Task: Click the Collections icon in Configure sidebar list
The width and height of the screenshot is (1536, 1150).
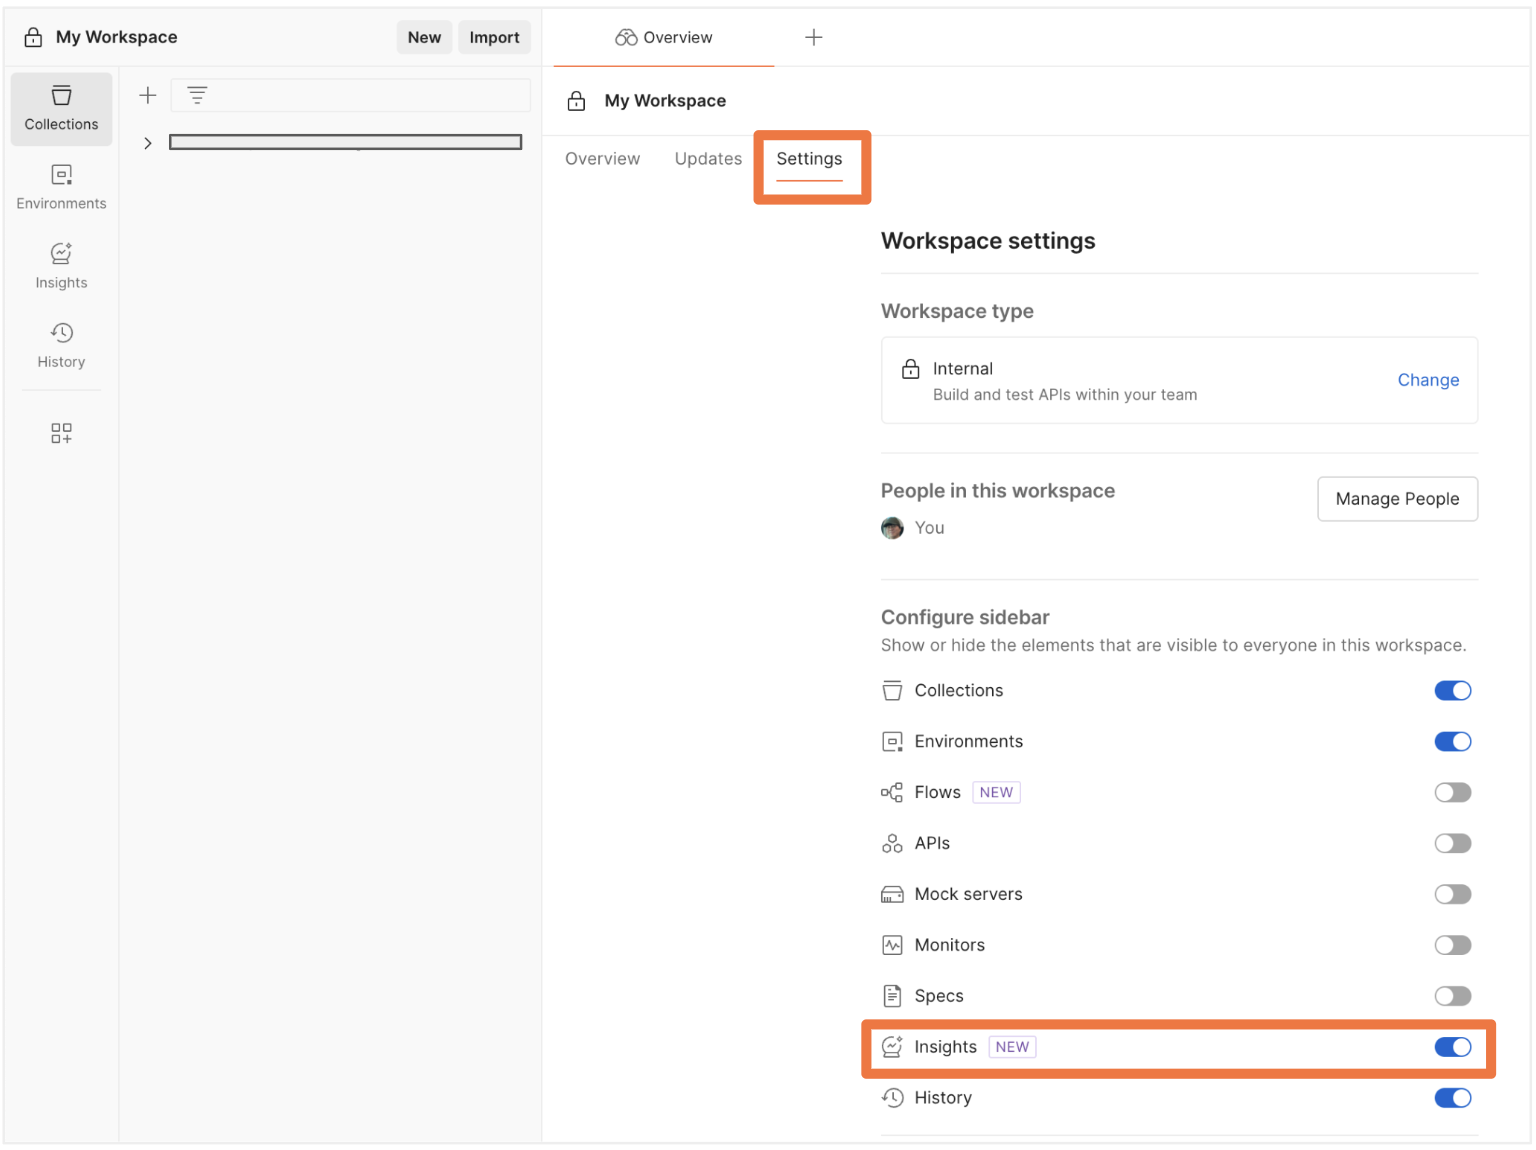Action: [x=892, y=691]
